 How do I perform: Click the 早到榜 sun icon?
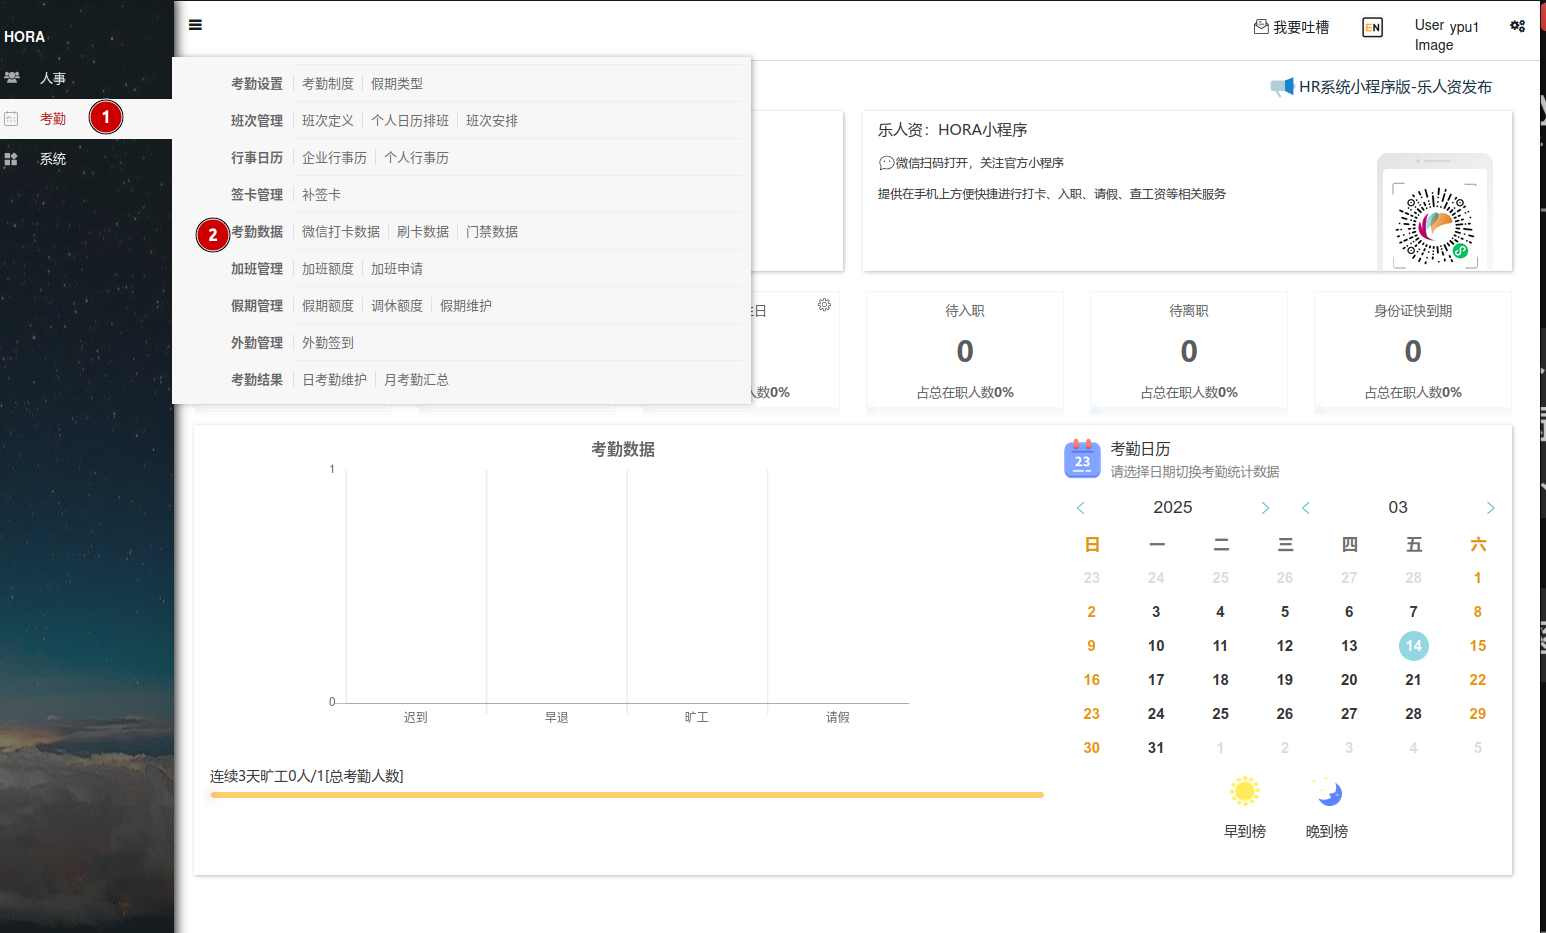[1245, 792]
